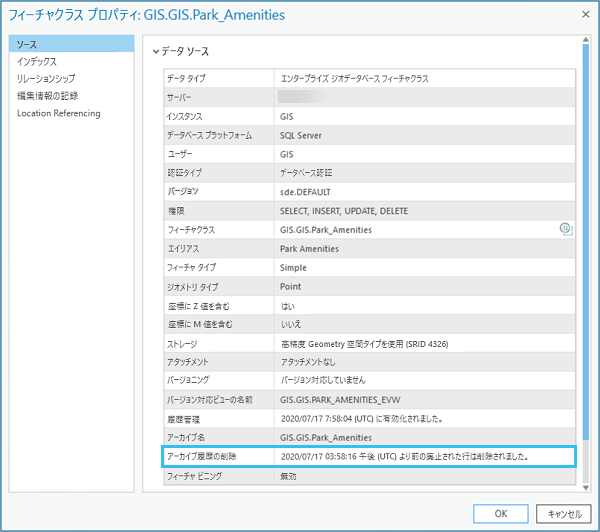600x532 pixels.
Task: Select the アーカイブ履歴の削除 value cell
Action: click(x=425, y=456)
